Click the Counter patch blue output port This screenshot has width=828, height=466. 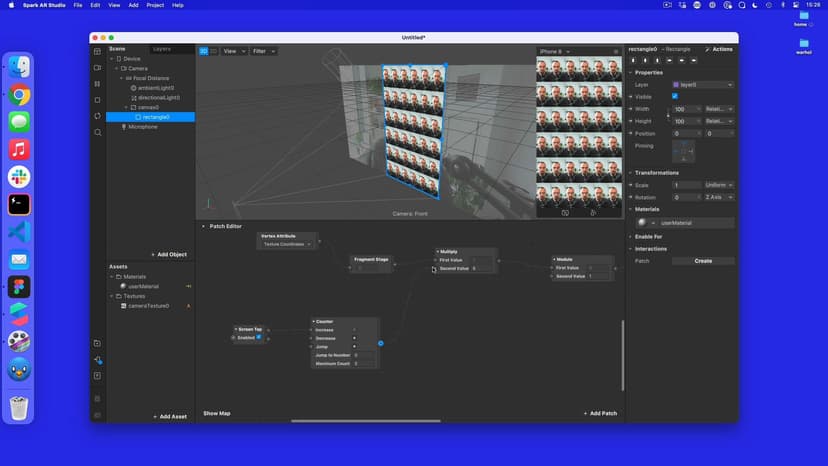(x=381, y=343)
